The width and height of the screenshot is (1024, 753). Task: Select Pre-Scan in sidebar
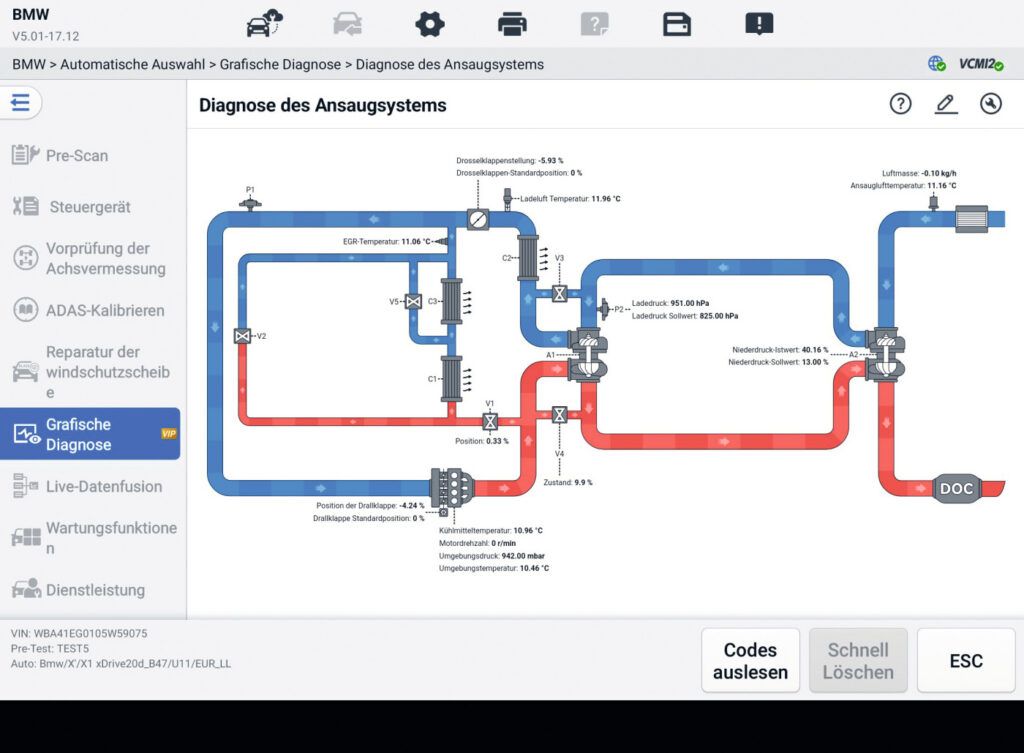pyautogui.click(x=76, y=155)
